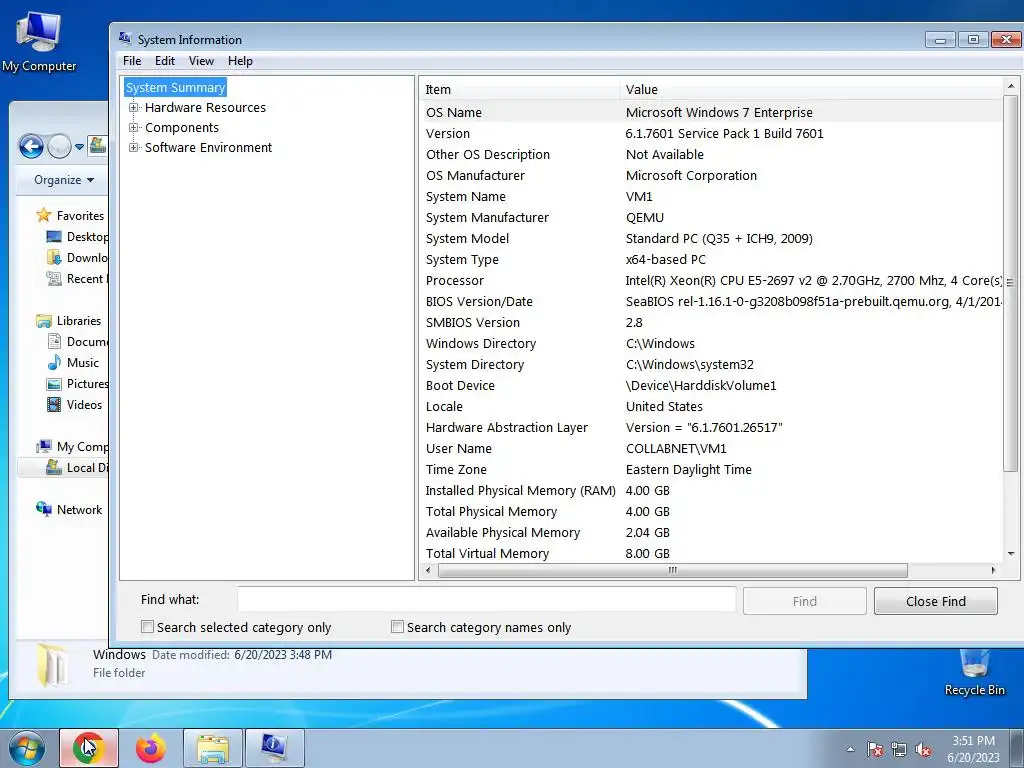Open the Organize dropdown in Explorer
Screen dimensions: 1024x768
[63, 180]
